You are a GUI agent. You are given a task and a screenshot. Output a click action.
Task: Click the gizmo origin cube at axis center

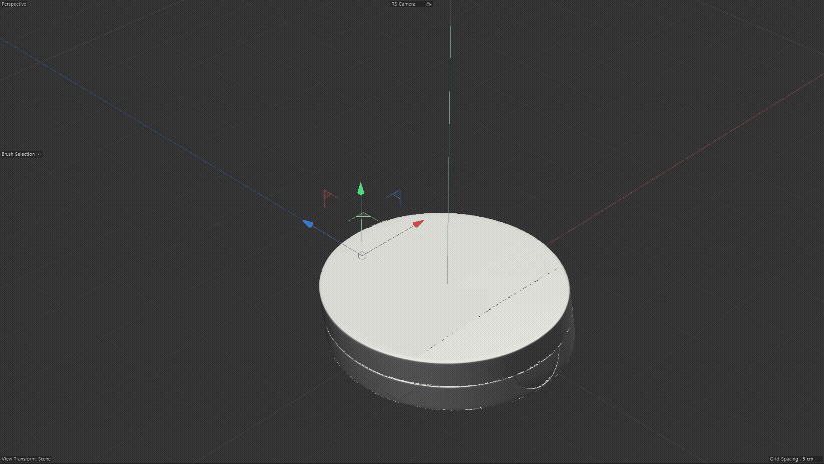(x=362, y=255)
